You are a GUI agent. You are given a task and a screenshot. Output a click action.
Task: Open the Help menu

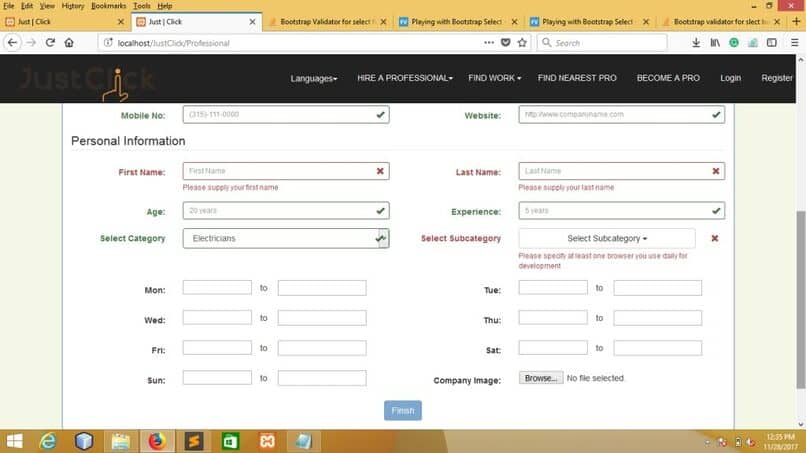pyautogui.click(x=164, y=6)
